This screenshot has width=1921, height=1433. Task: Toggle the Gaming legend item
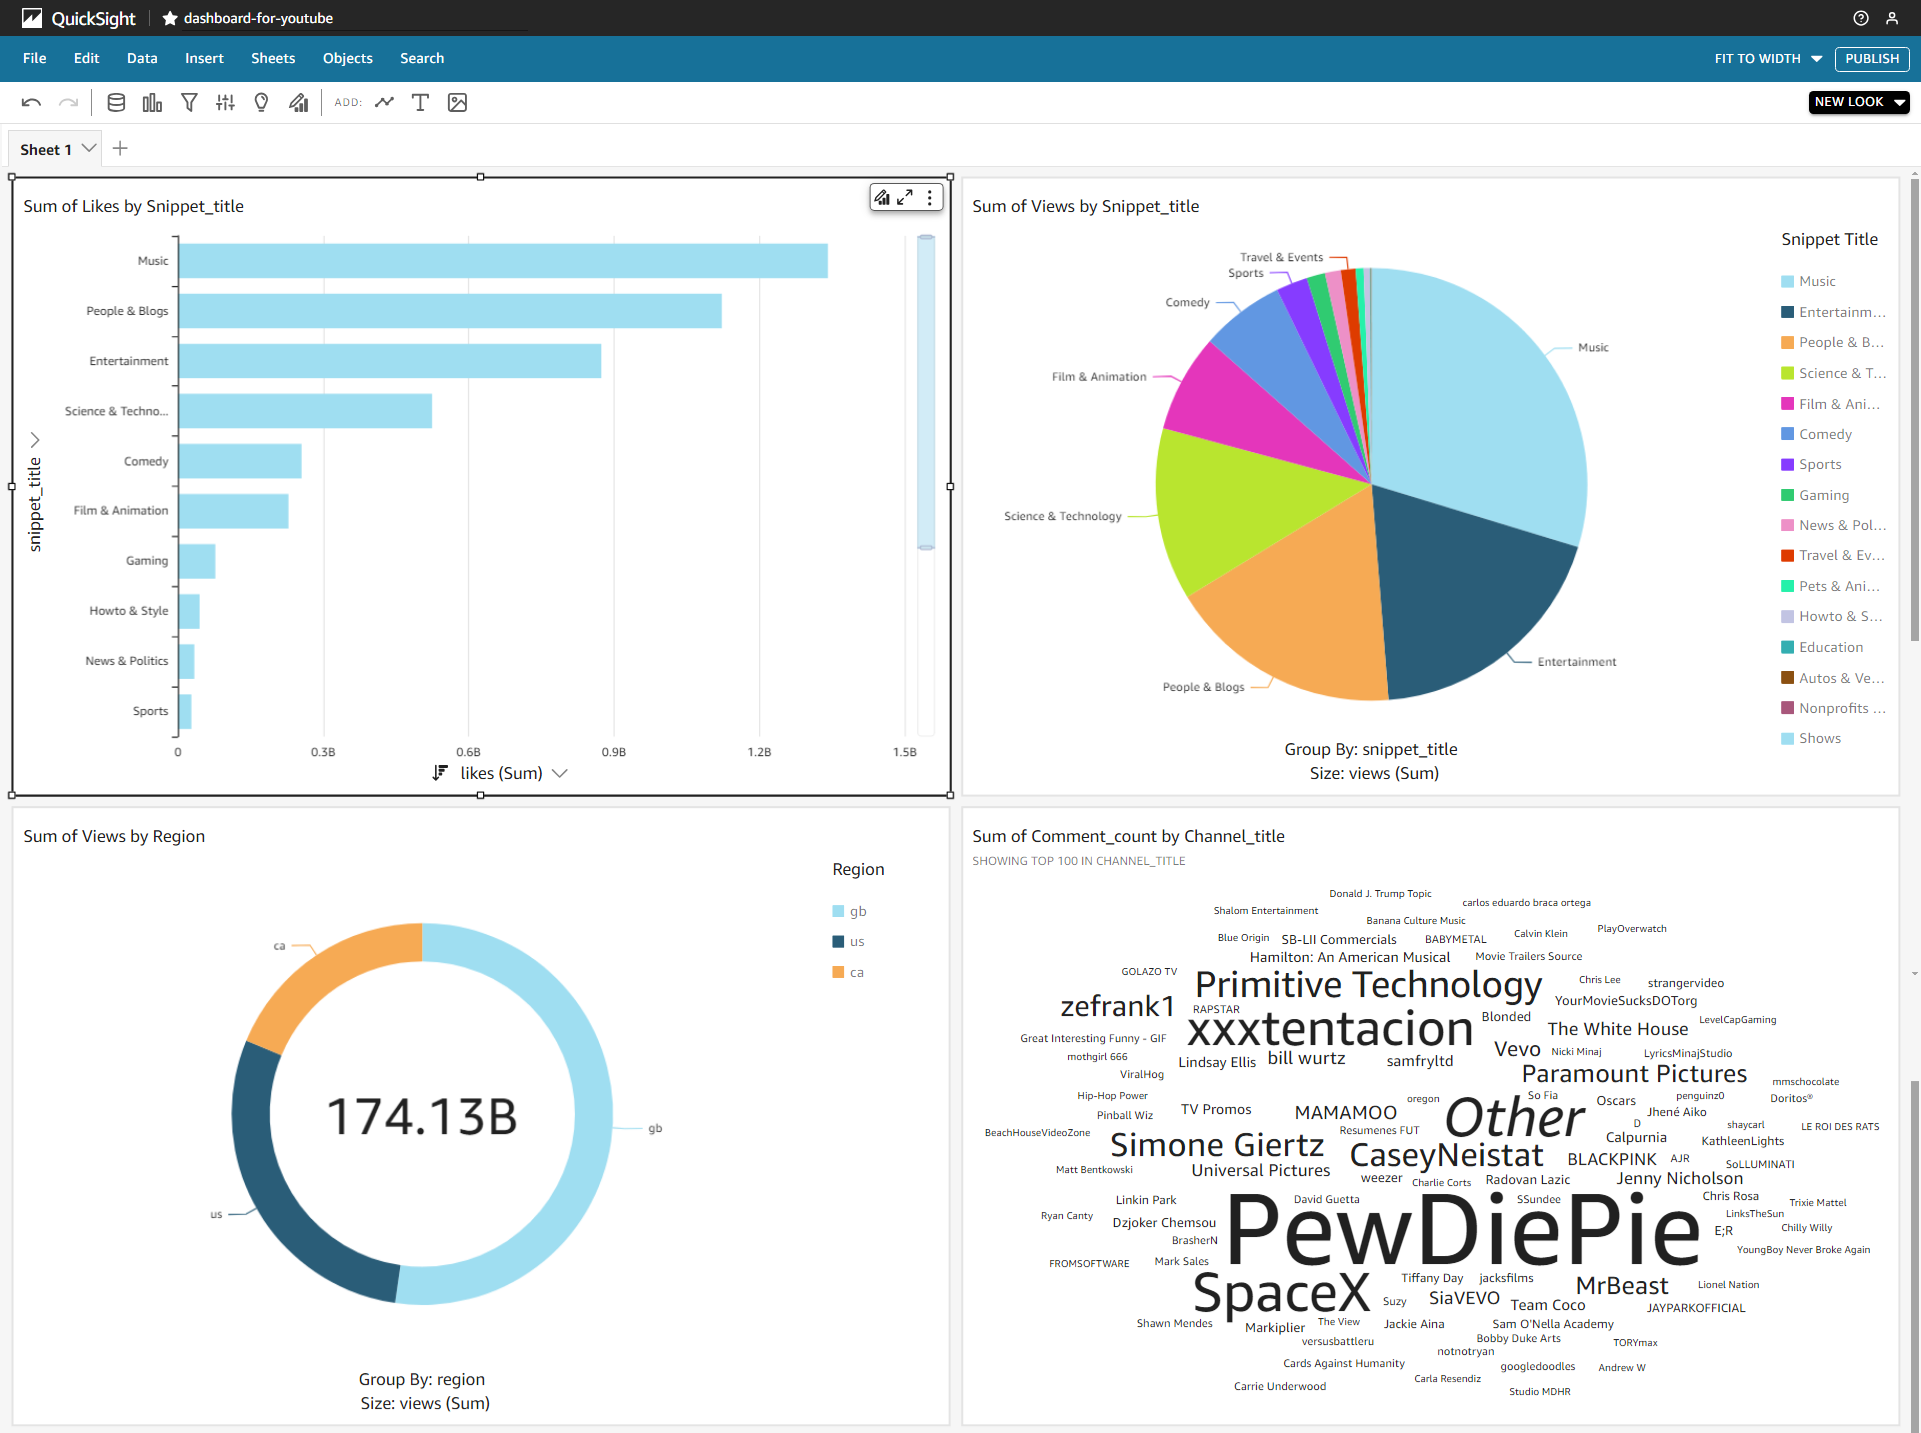coord(1823,495)
